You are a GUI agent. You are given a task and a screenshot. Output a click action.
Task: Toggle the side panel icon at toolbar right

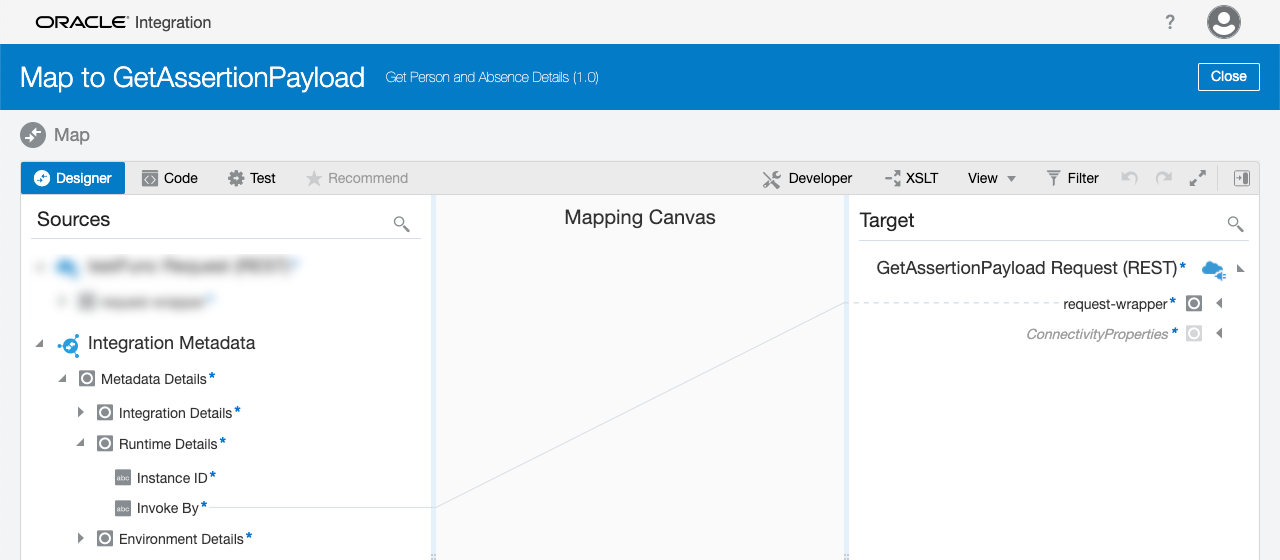(1241, 178)
